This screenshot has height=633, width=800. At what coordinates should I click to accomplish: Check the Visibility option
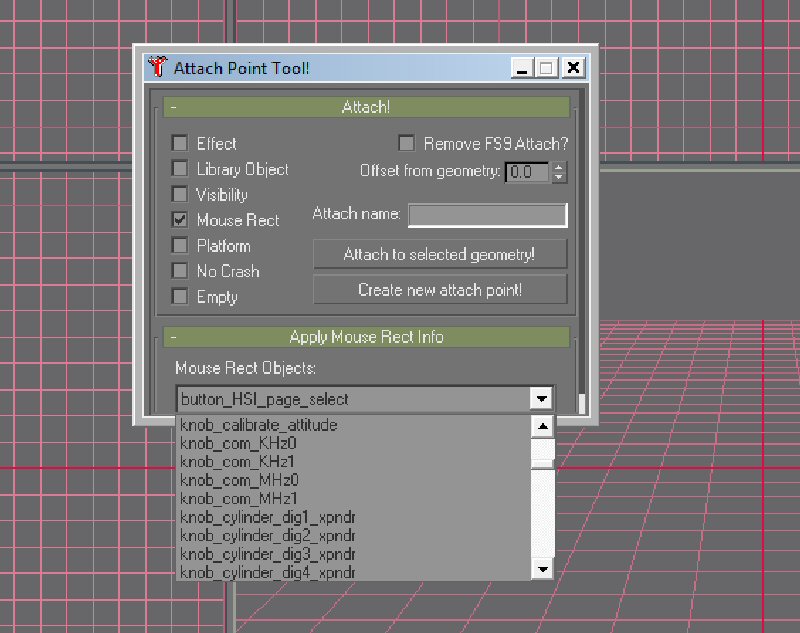(x=180, y=195)
